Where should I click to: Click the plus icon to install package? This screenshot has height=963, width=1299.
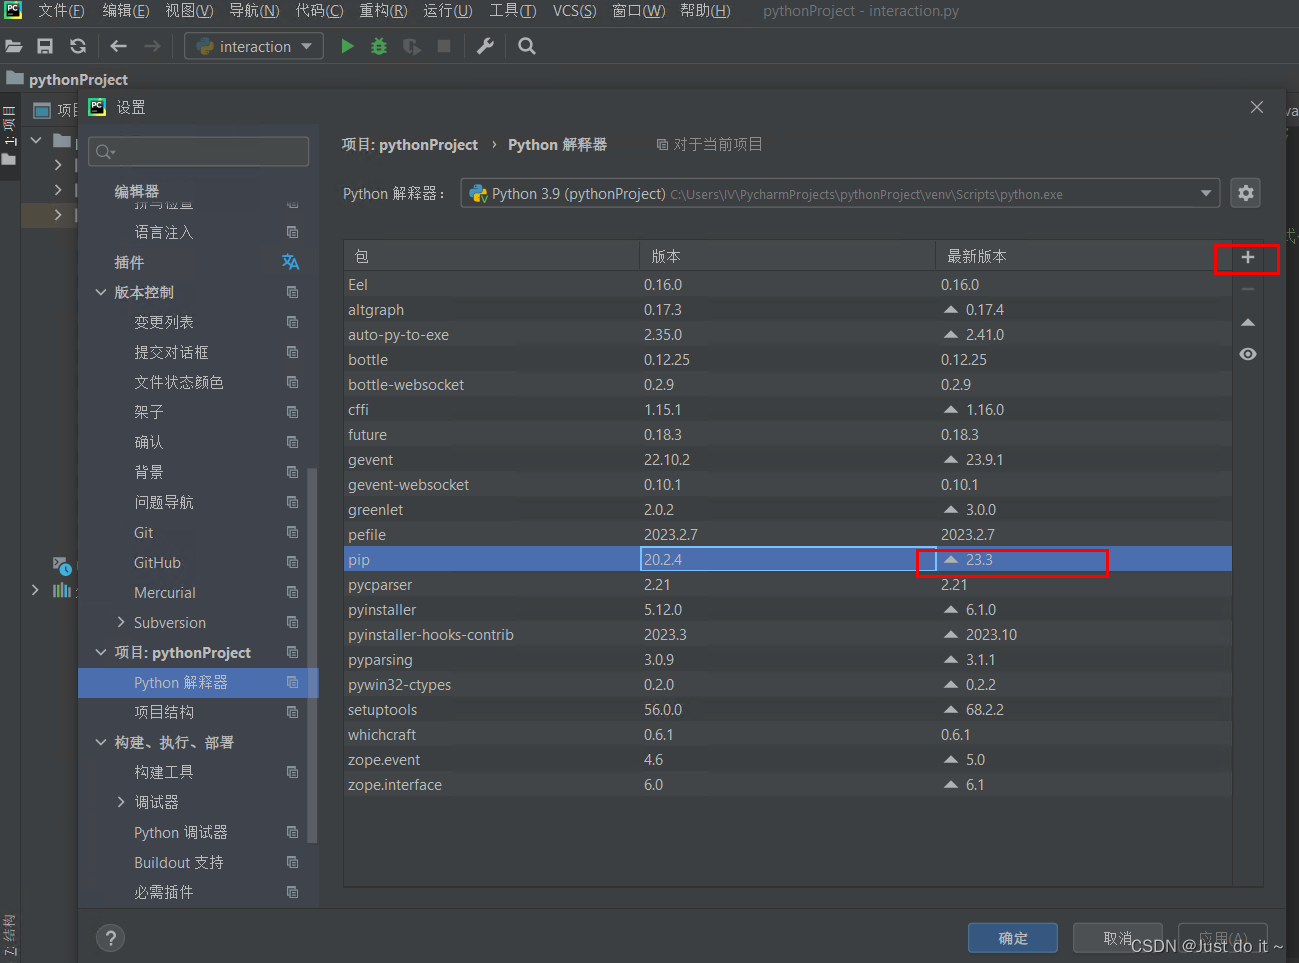click(1248, 257)
